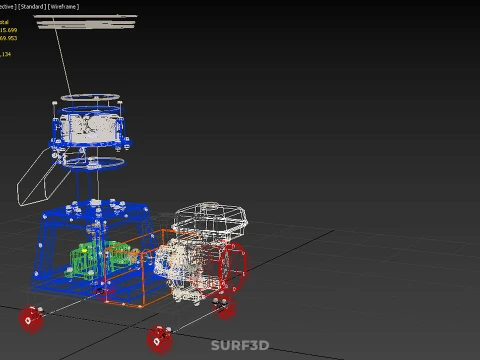Viewport: 480px width, 360px height.
Task: Select the blue ring below the drum
Action: click(x=94, y=163)
